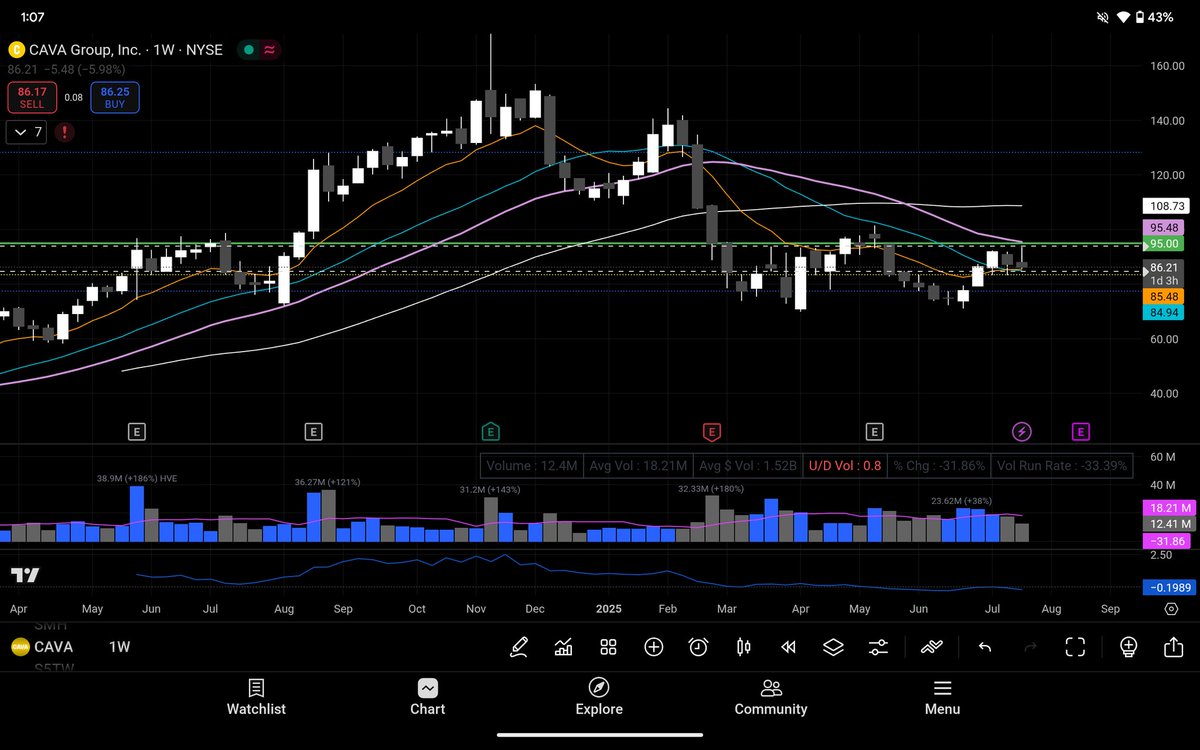Tap the purple upcoming earnings E marker
The height and width of the screenshot is (750, 1200).
pos(1081,432)
